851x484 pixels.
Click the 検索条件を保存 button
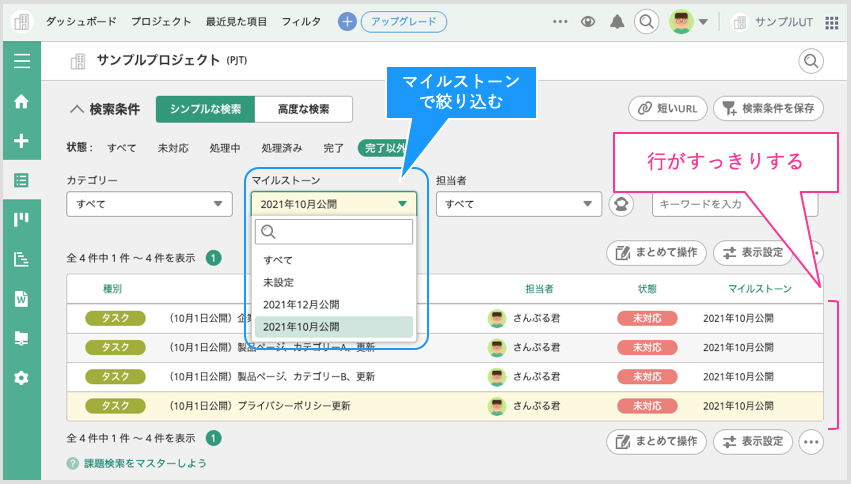point(768,109)
